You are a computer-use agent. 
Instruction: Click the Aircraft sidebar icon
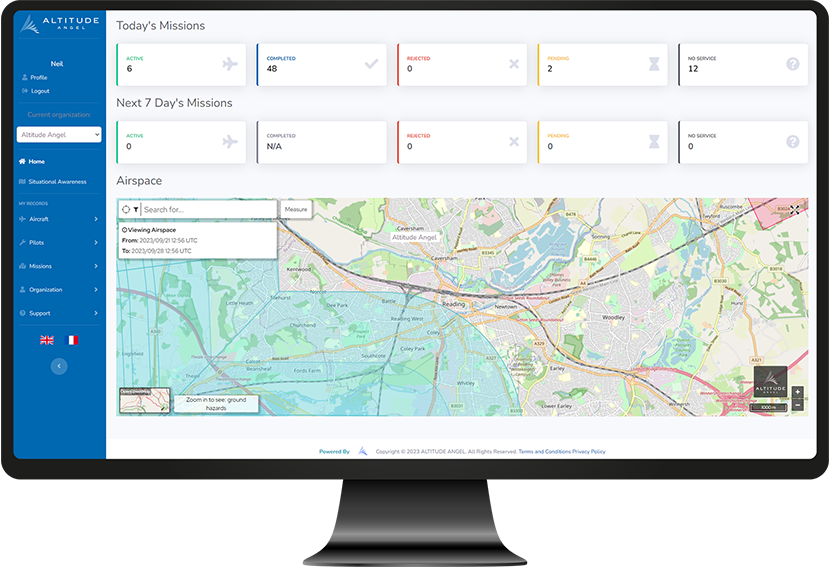coord(22,219)
